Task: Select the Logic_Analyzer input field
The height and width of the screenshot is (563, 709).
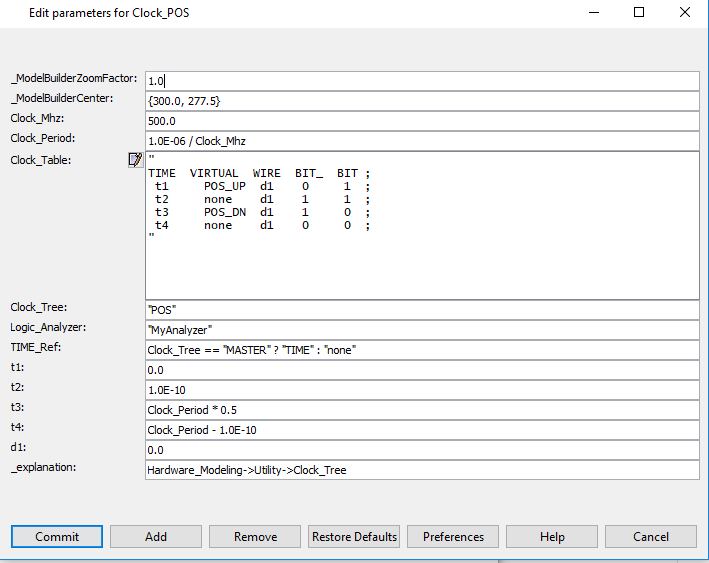Action: coord(421,330)
